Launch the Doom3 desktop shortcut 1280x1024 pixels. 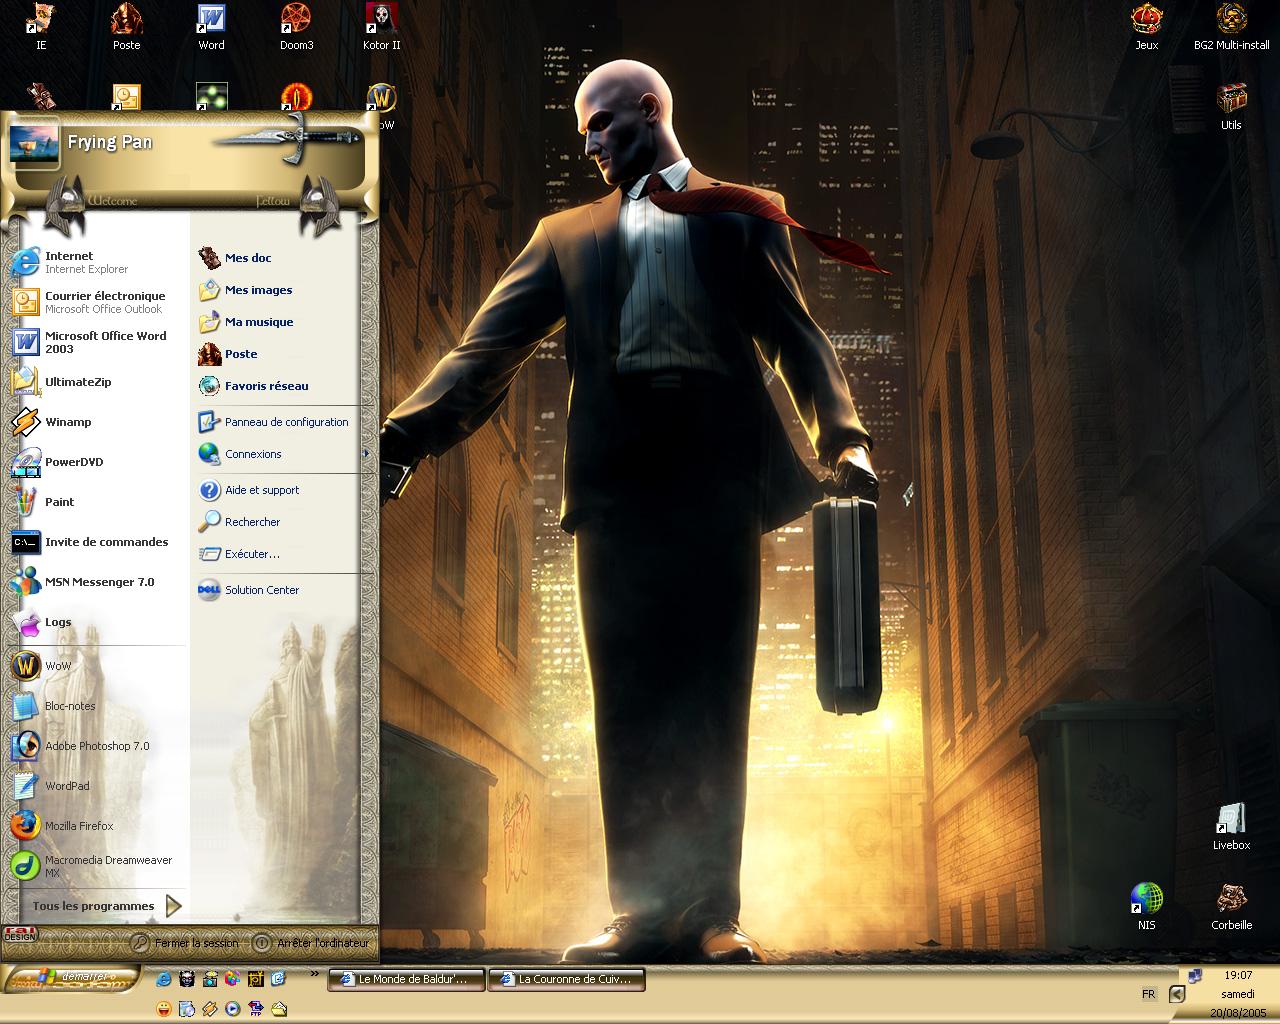296,27
